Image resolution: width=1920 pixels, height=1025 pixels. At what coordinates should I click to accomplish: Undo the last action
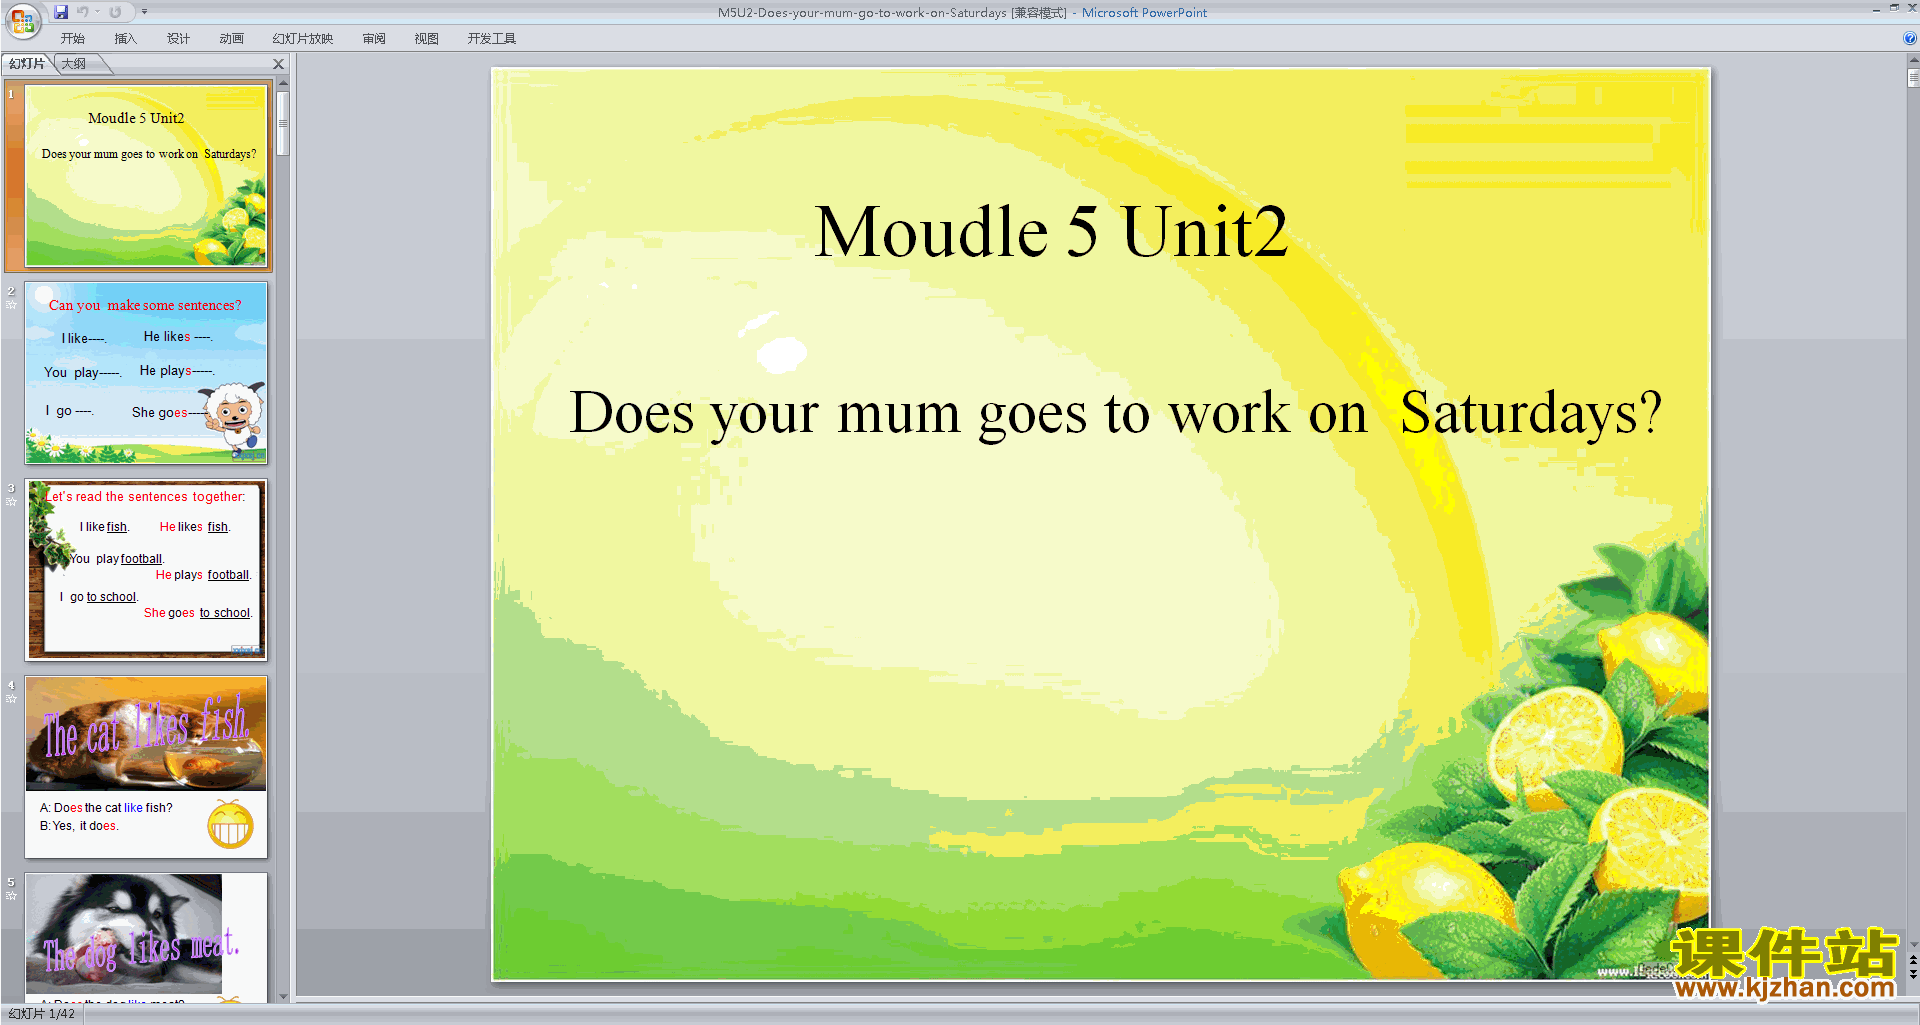[83, 12]
